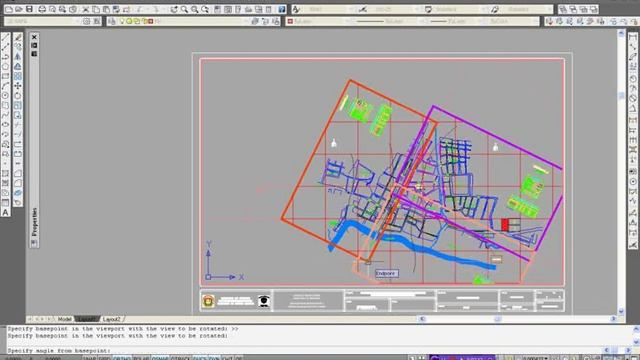Open the Text Style dropdown
Viewport: 640px width, 360px height.
pos(329,9)
